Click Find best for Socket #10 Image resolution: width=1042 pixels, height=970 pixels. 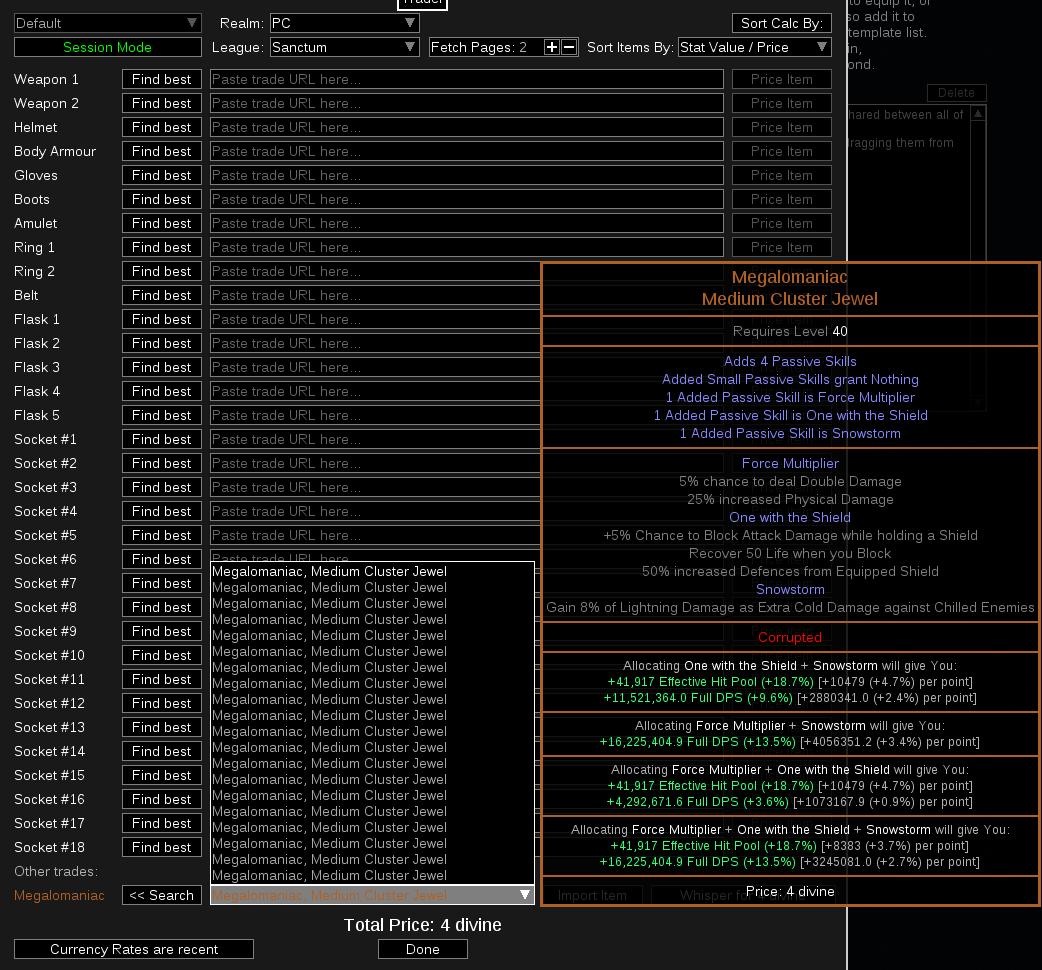(161, 654)
